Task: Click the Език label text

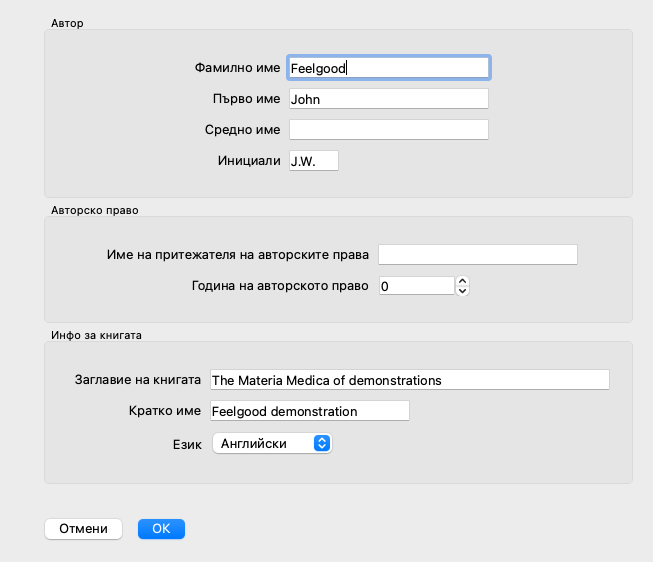Action: point(187,443)
